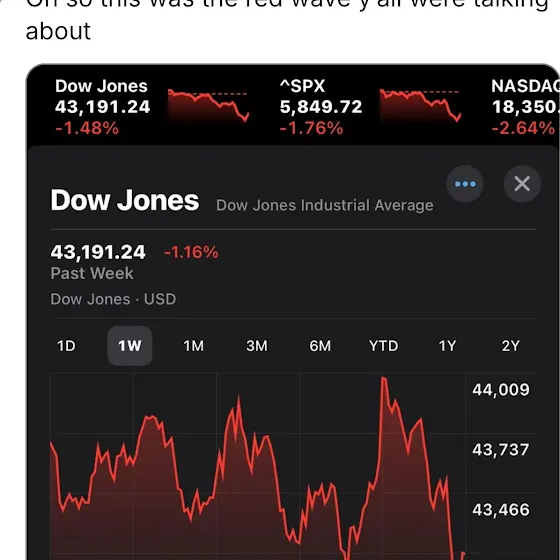Show the 6M chart range

pos(320,346)
